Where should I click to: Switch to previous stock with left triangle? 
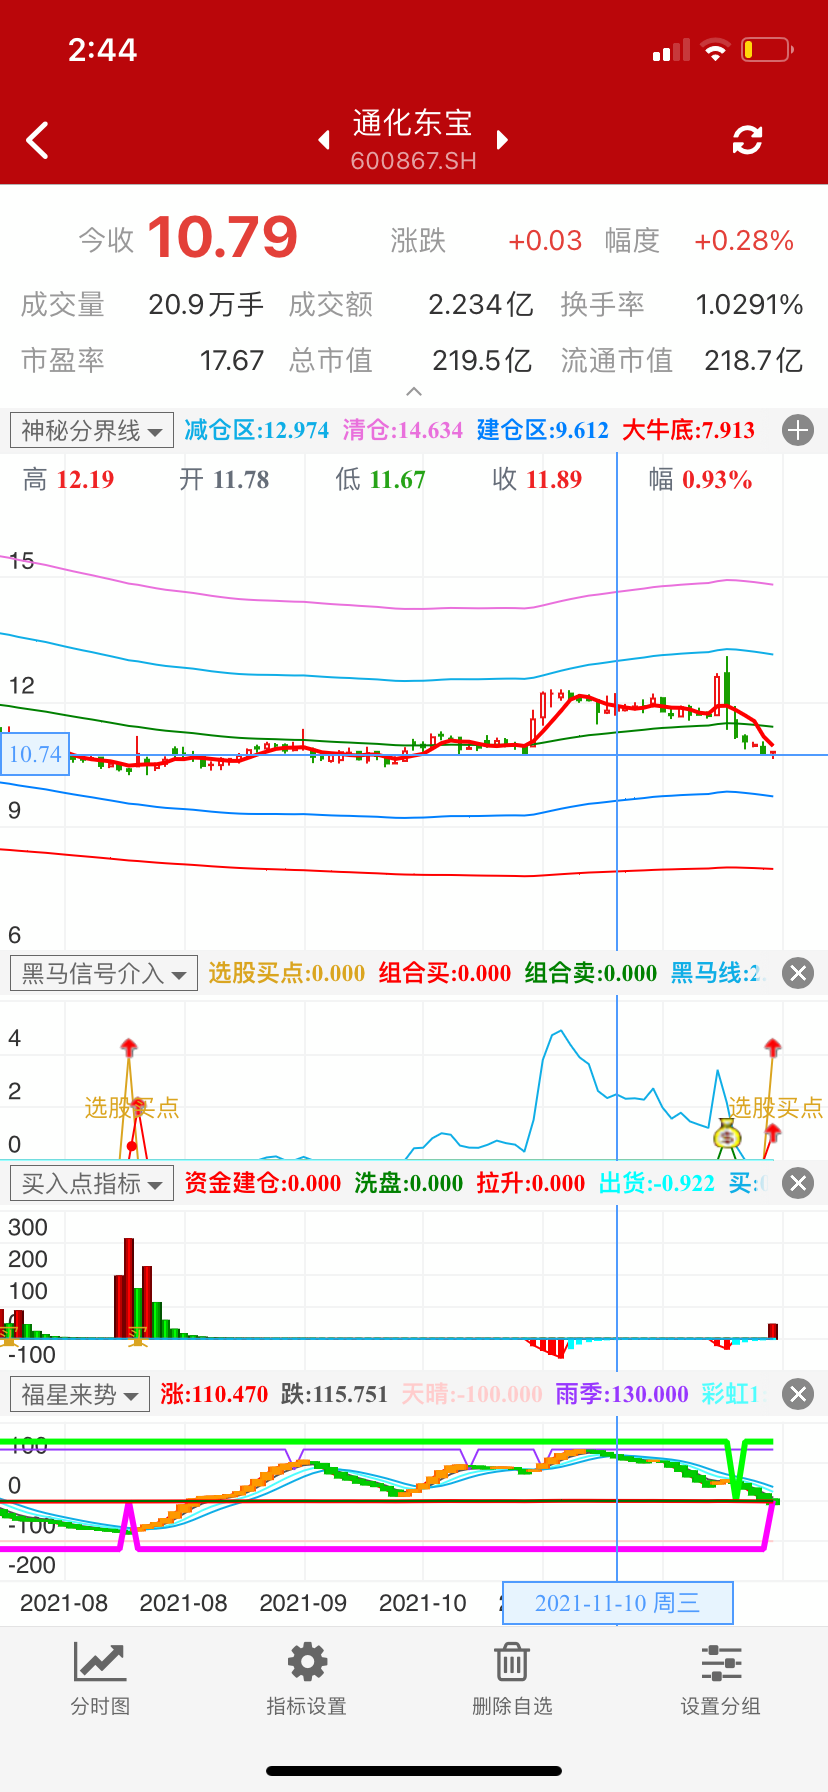point(323,140)
